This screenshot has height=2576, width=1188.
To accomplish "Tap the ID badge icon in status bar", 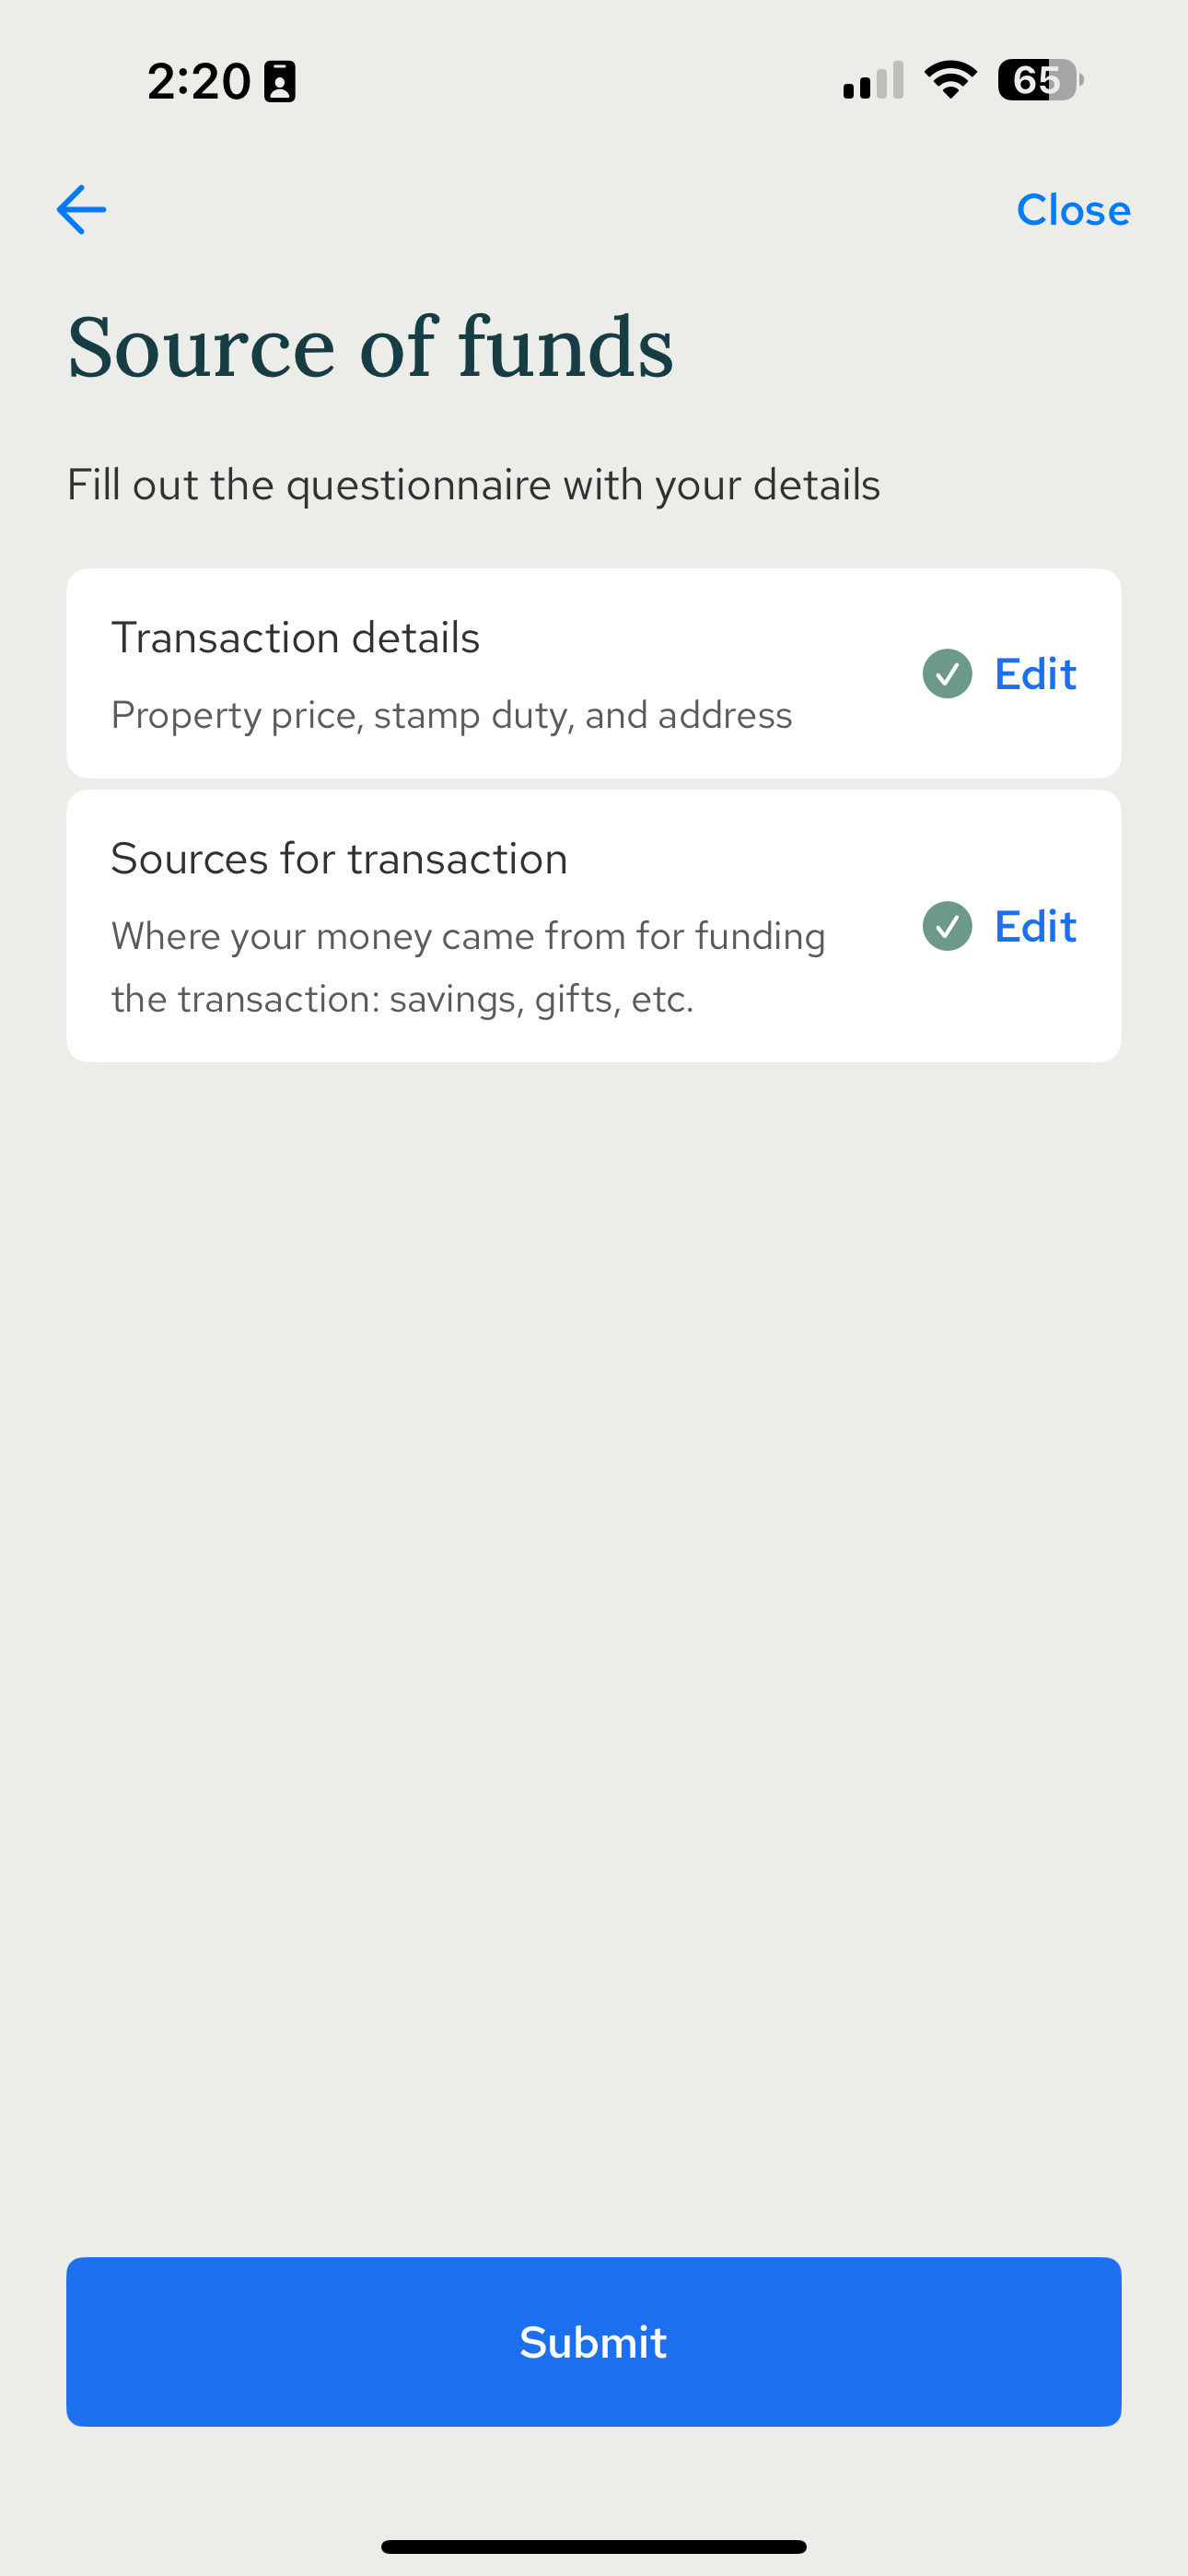I will pyautogui.click(x=280, y=81).
